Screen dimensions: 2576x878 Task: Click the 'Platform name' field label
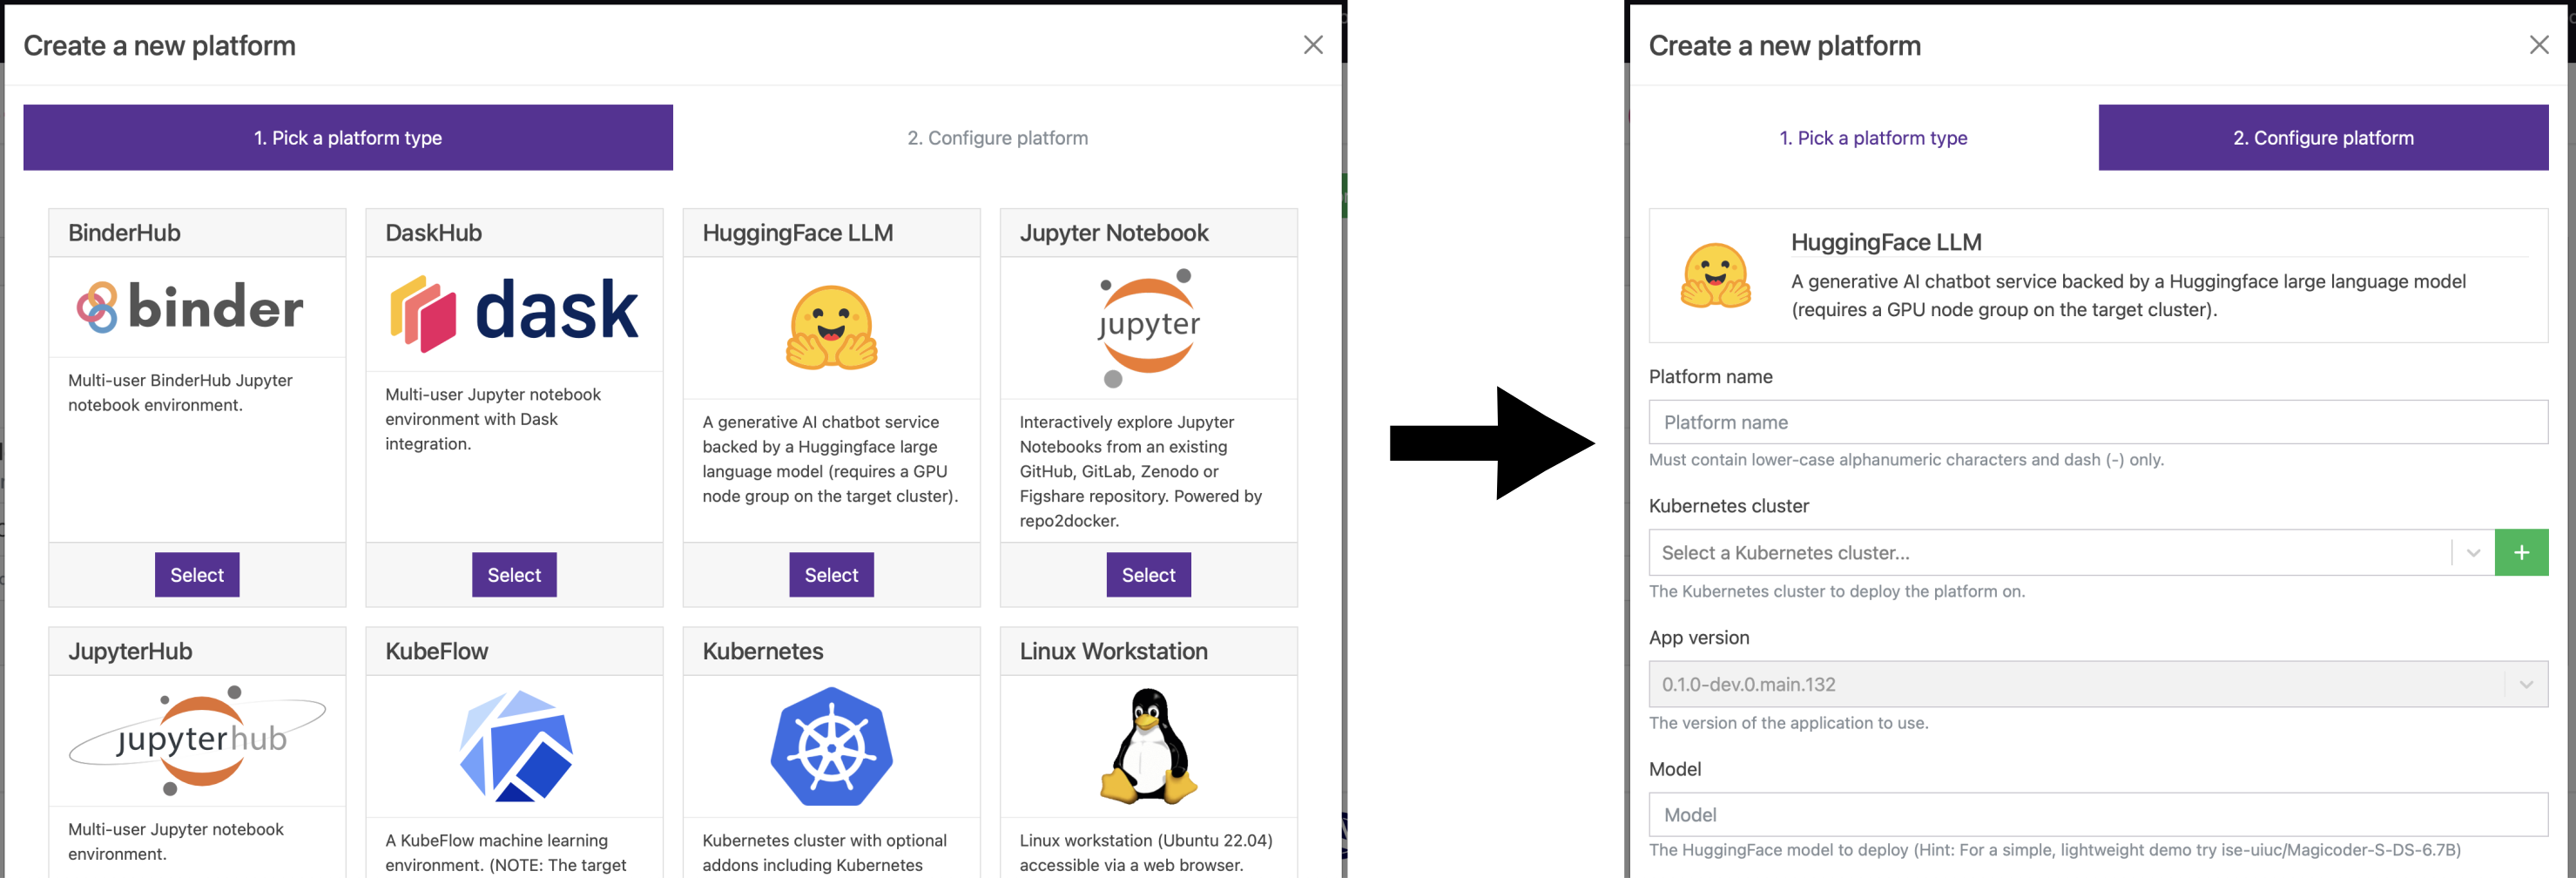click(1710, 377)
